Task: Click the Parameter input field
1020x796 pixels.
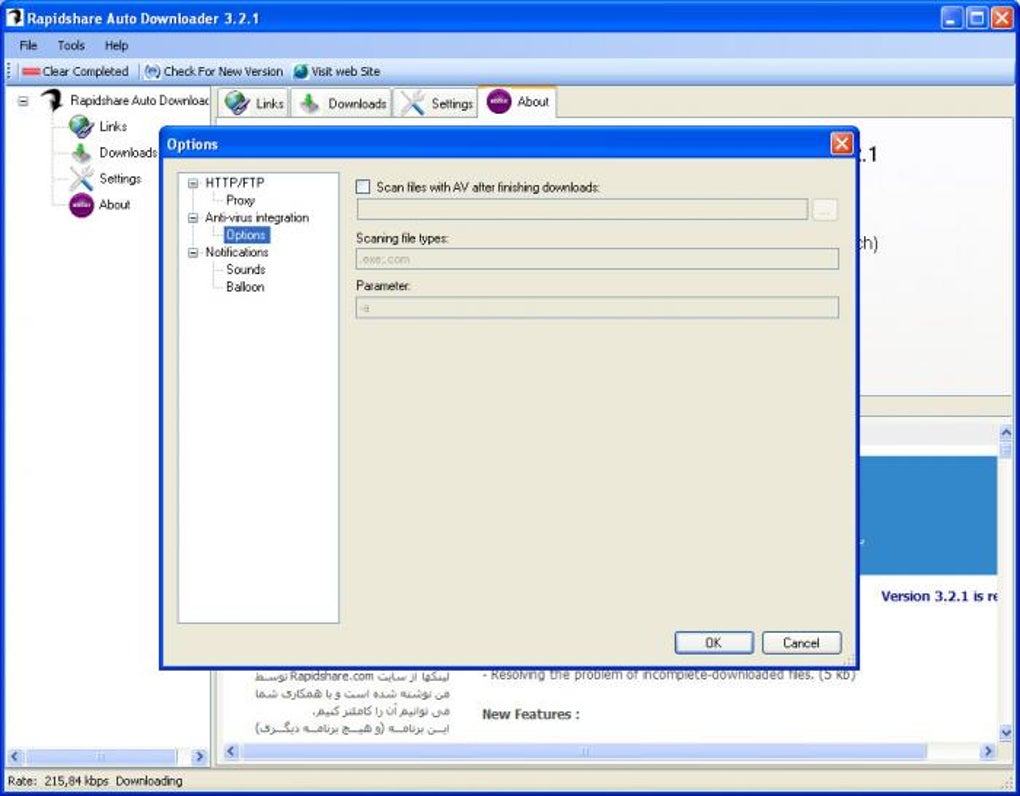Action: [x=597, y=308]
